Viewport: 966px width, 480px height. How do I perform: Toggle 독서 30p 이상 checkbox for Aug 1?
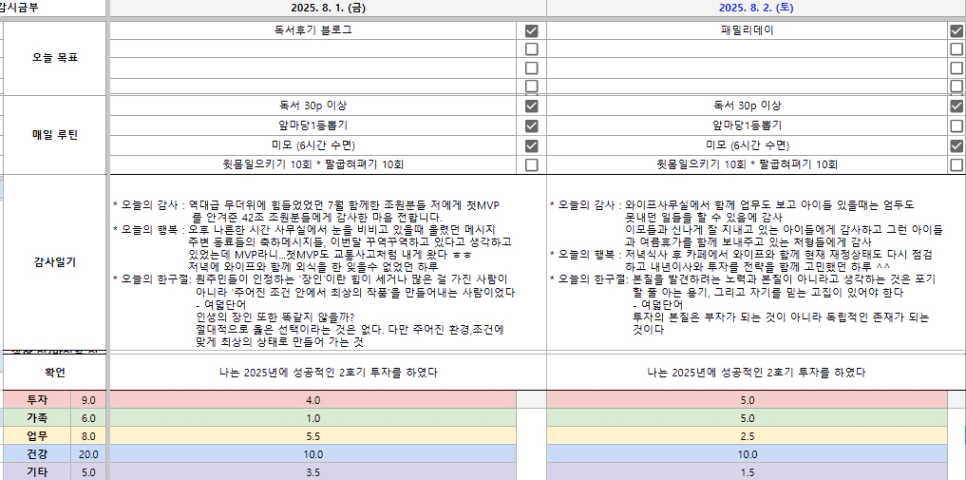pos(531,106)
